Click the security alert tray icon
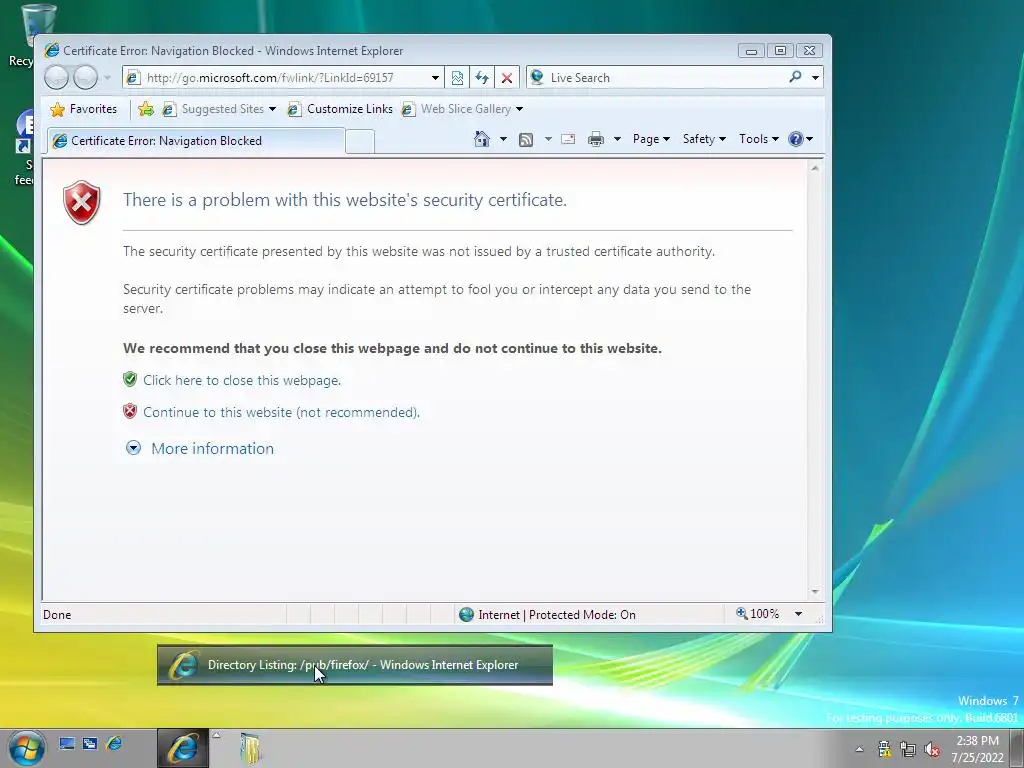 click(884, 749)
